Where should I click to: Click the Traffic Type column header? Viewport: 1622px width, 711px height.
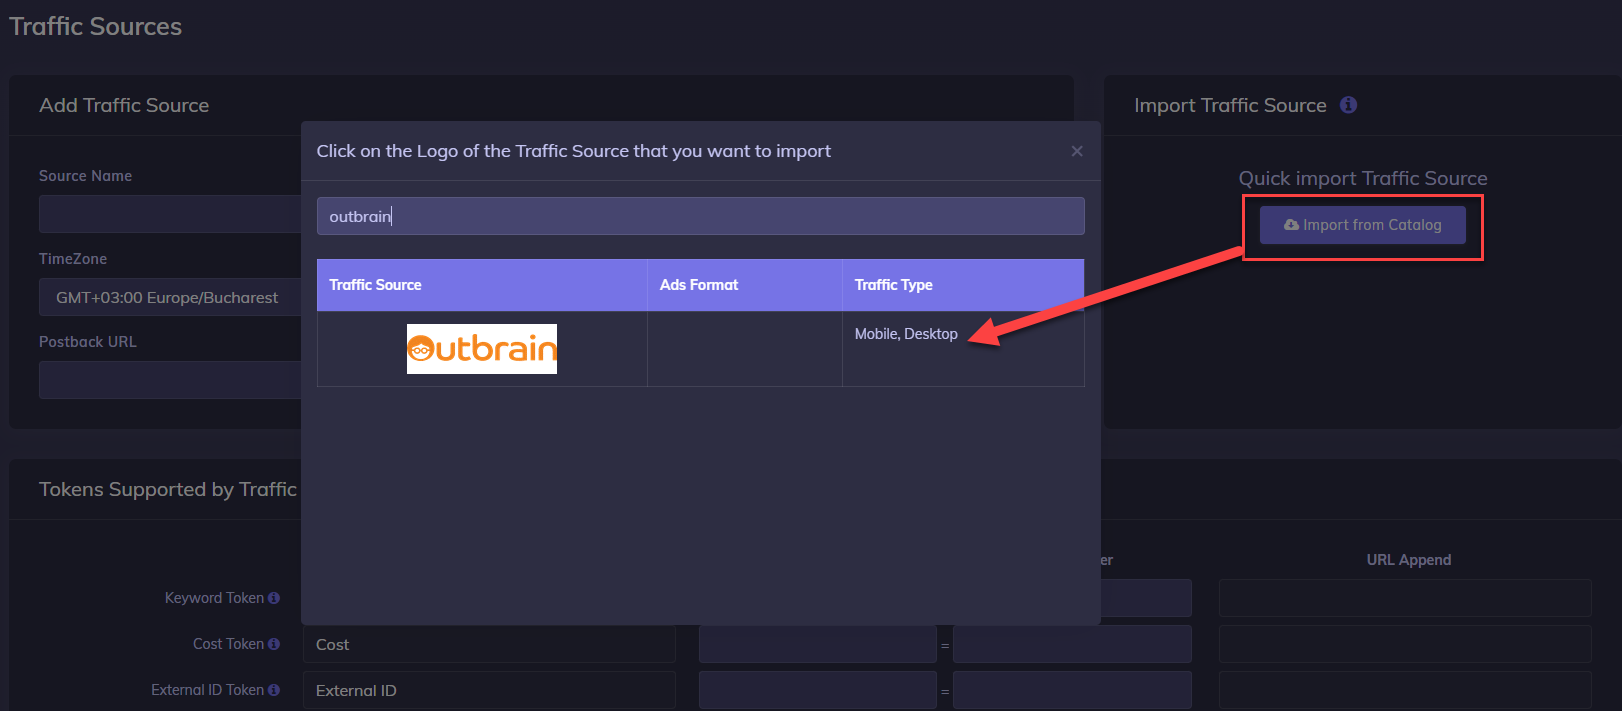(963, 285)
